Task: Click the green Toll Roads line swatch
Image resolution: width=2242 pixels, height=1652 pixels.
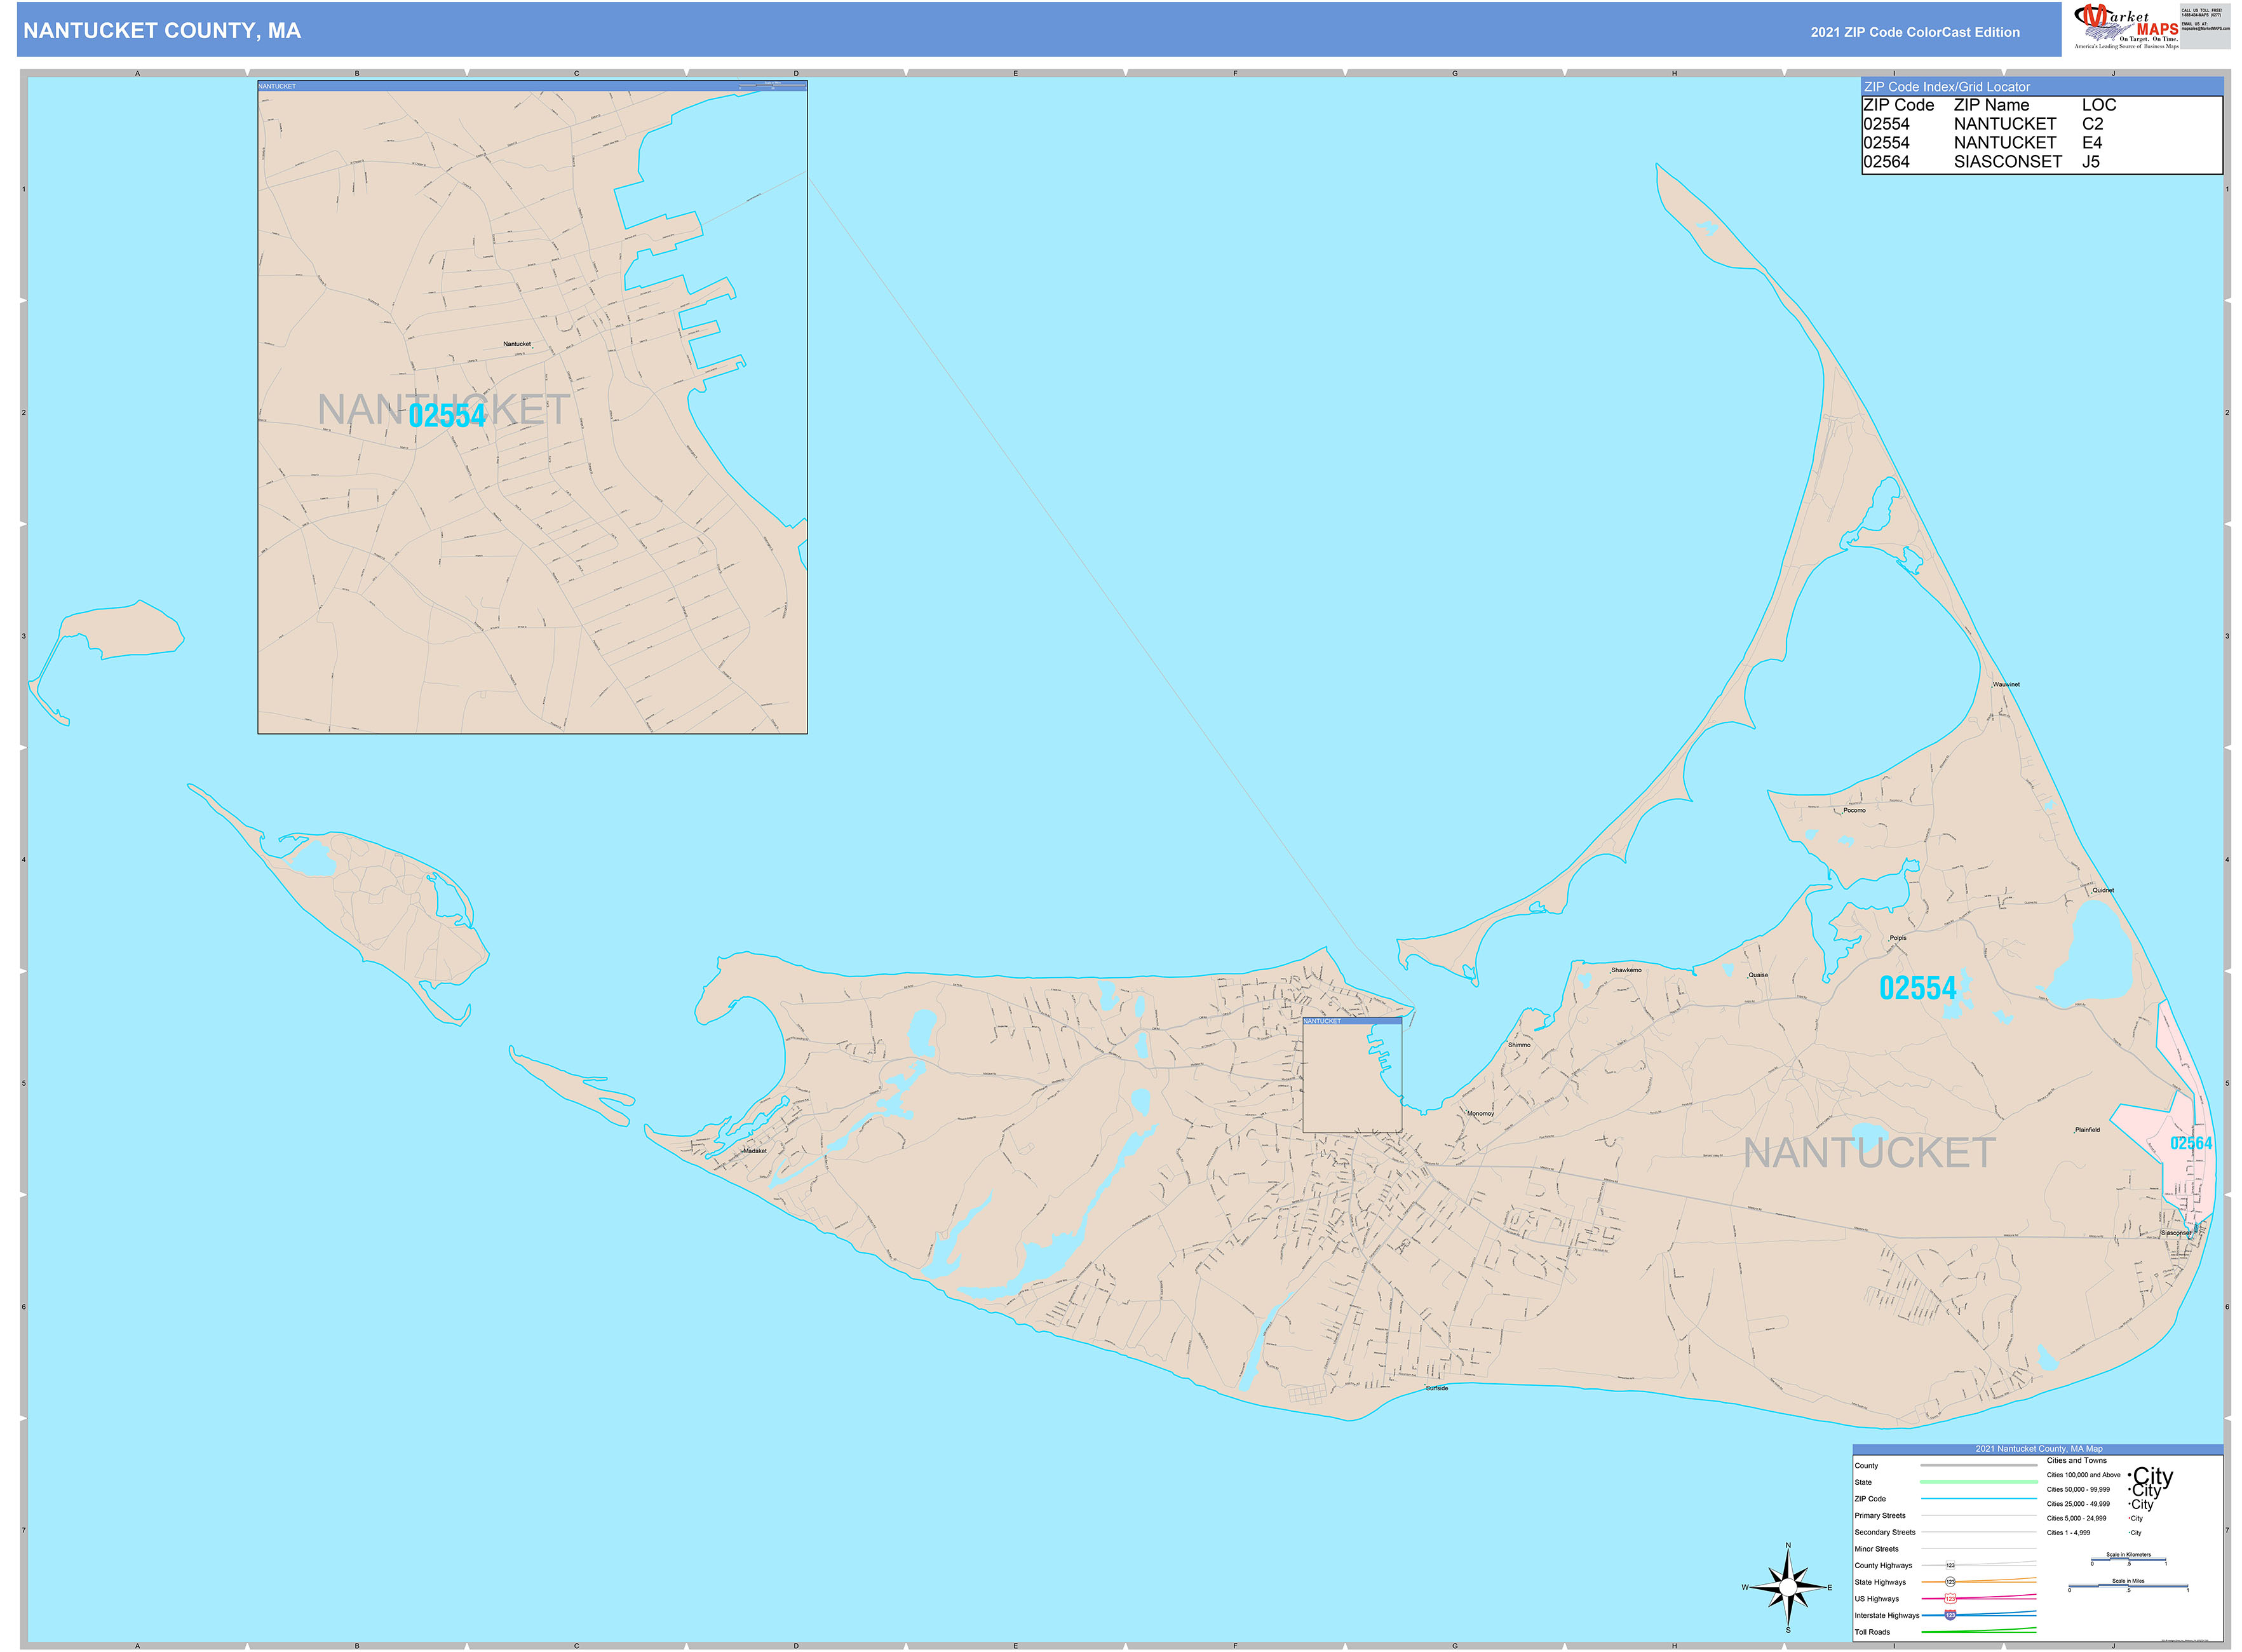Action: click(x=1979, y=1631)
